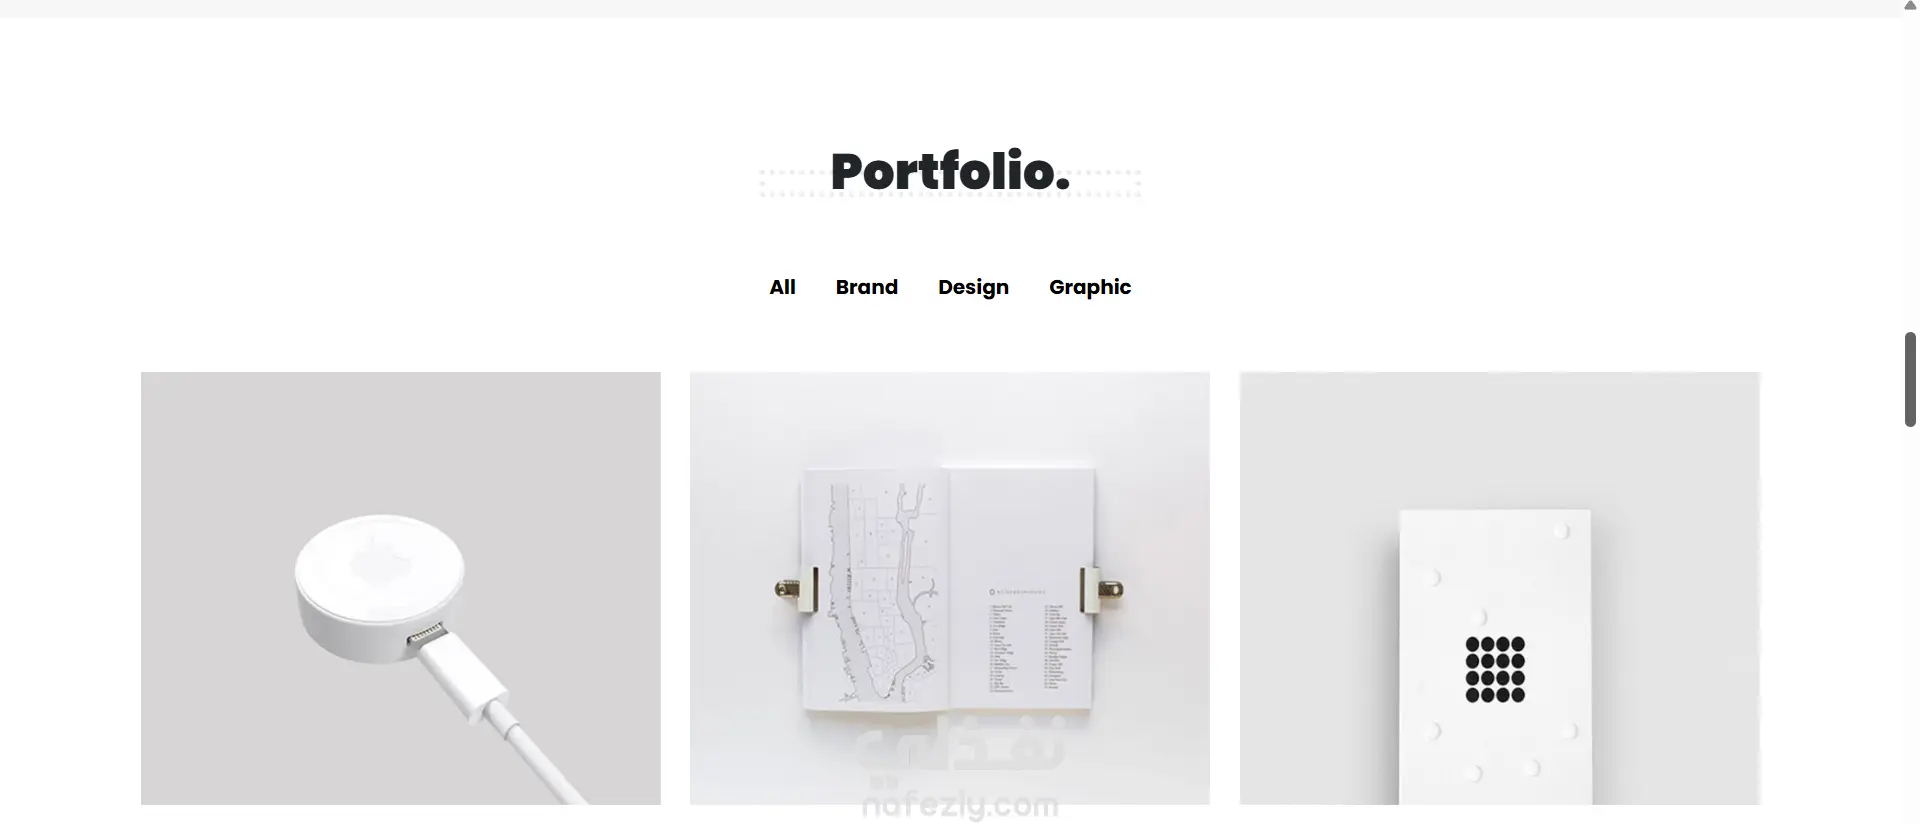
Task: Click scrollbar track above the thumb
Action: click(1910, 170)
